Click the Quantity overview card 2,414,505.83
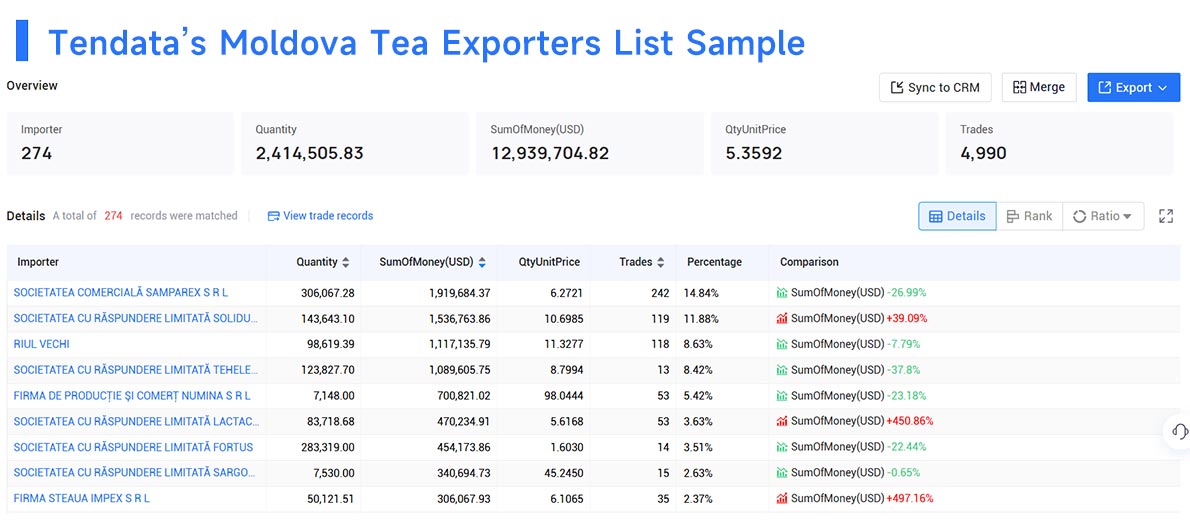This screenshot has width=1190, height=525. (x=355, y=143)
